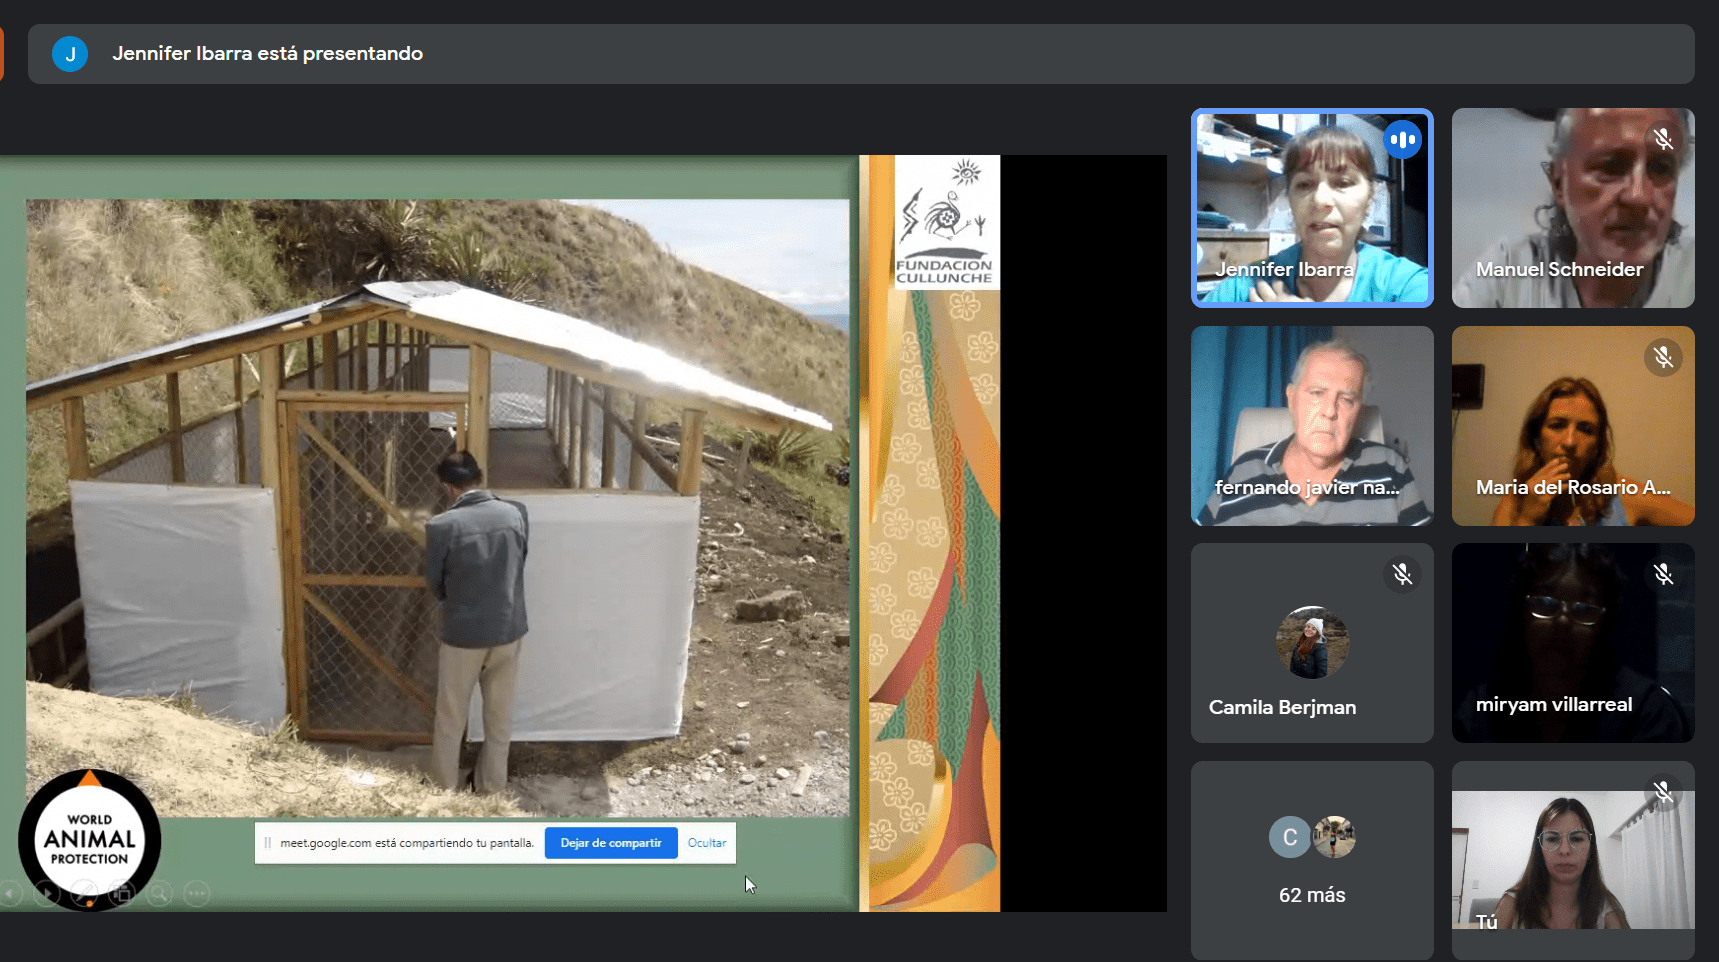The width and height of the screenshot is (1719, 962).
Task: Click the zoom magnifier in slideshow controls
Action: [159, 893]
